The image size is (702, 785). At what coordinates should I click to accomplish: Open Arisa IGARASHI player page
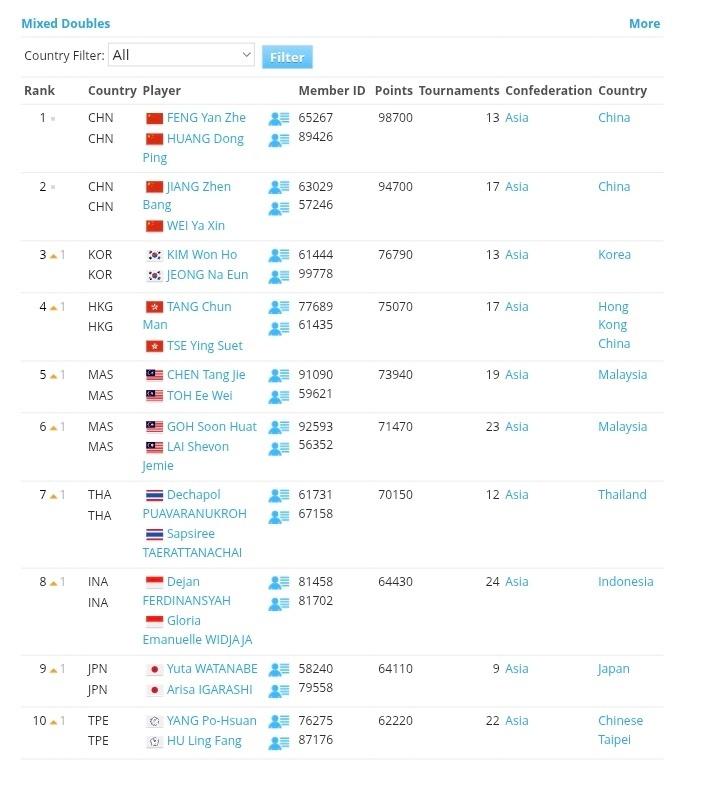pos(209,690)
